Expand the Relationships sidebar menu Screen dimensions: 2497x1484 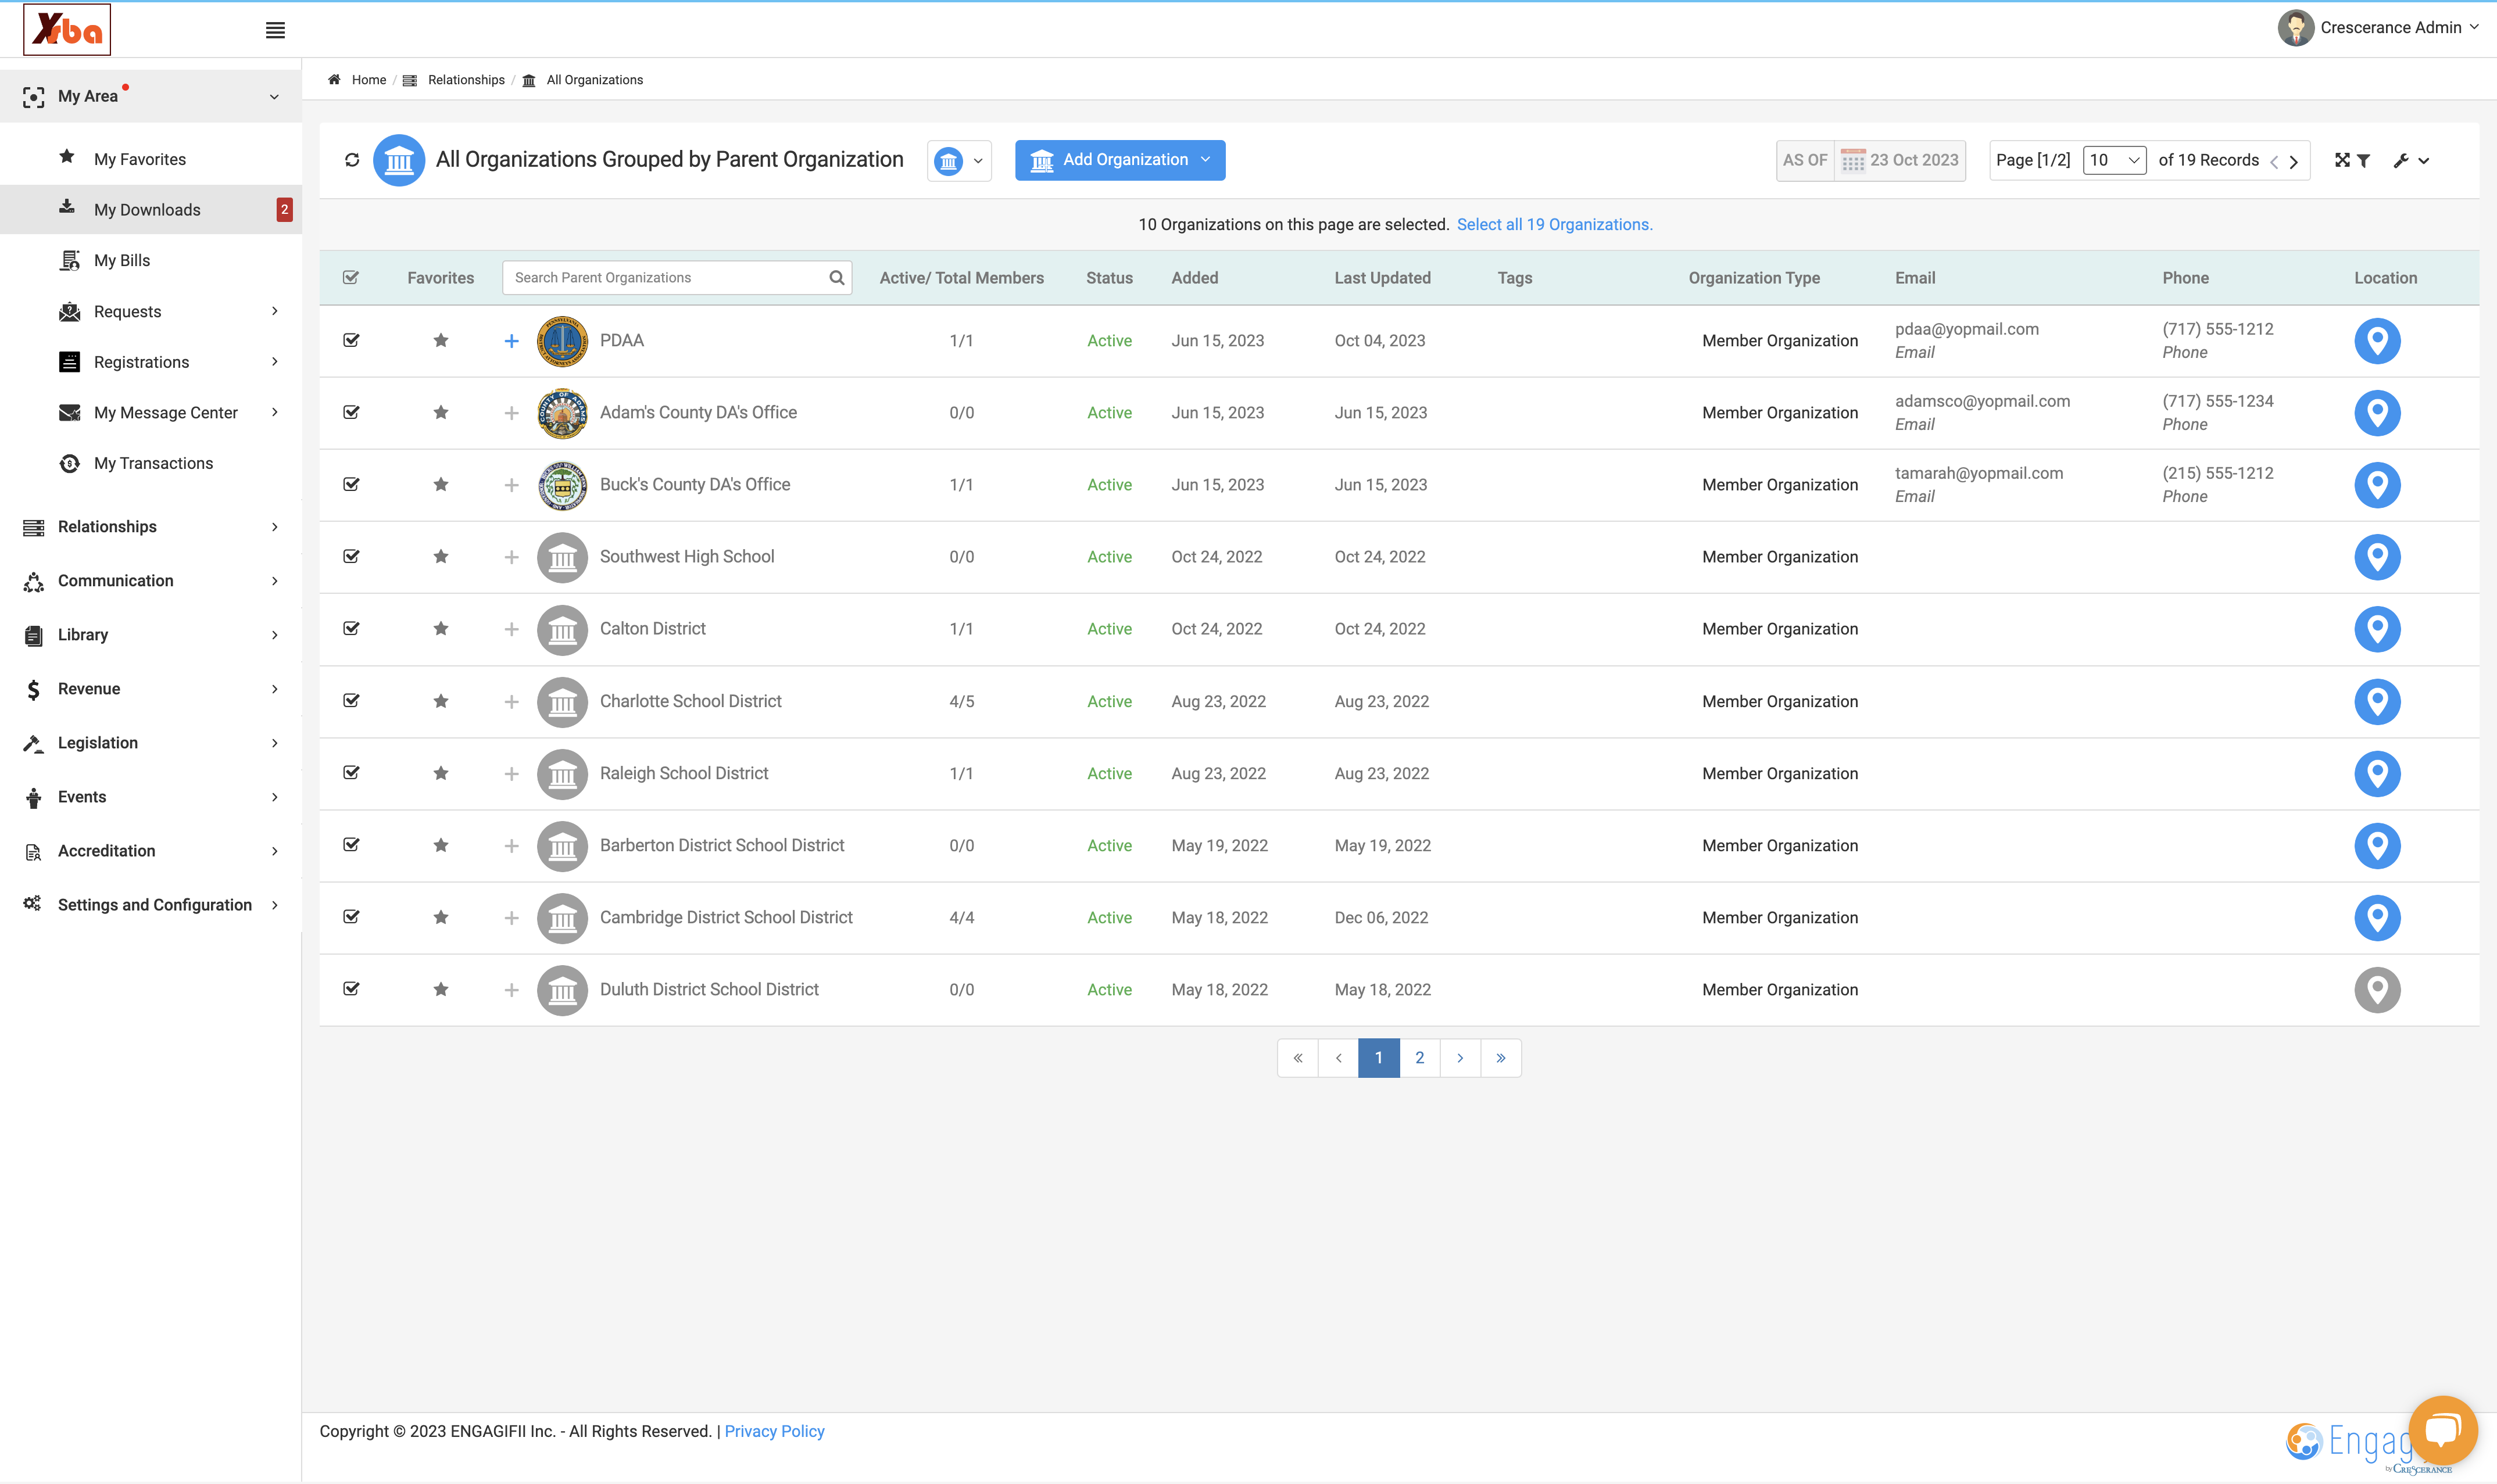coord(151,527)
